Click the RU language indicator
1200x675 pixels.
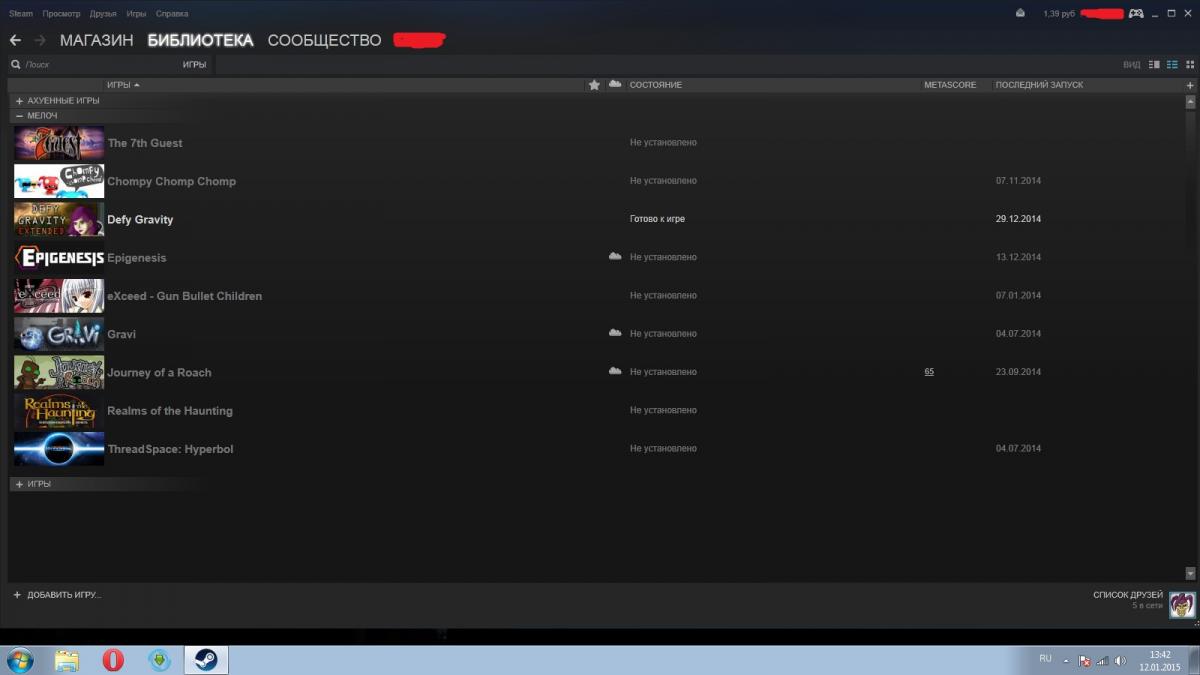(1045, 658)
